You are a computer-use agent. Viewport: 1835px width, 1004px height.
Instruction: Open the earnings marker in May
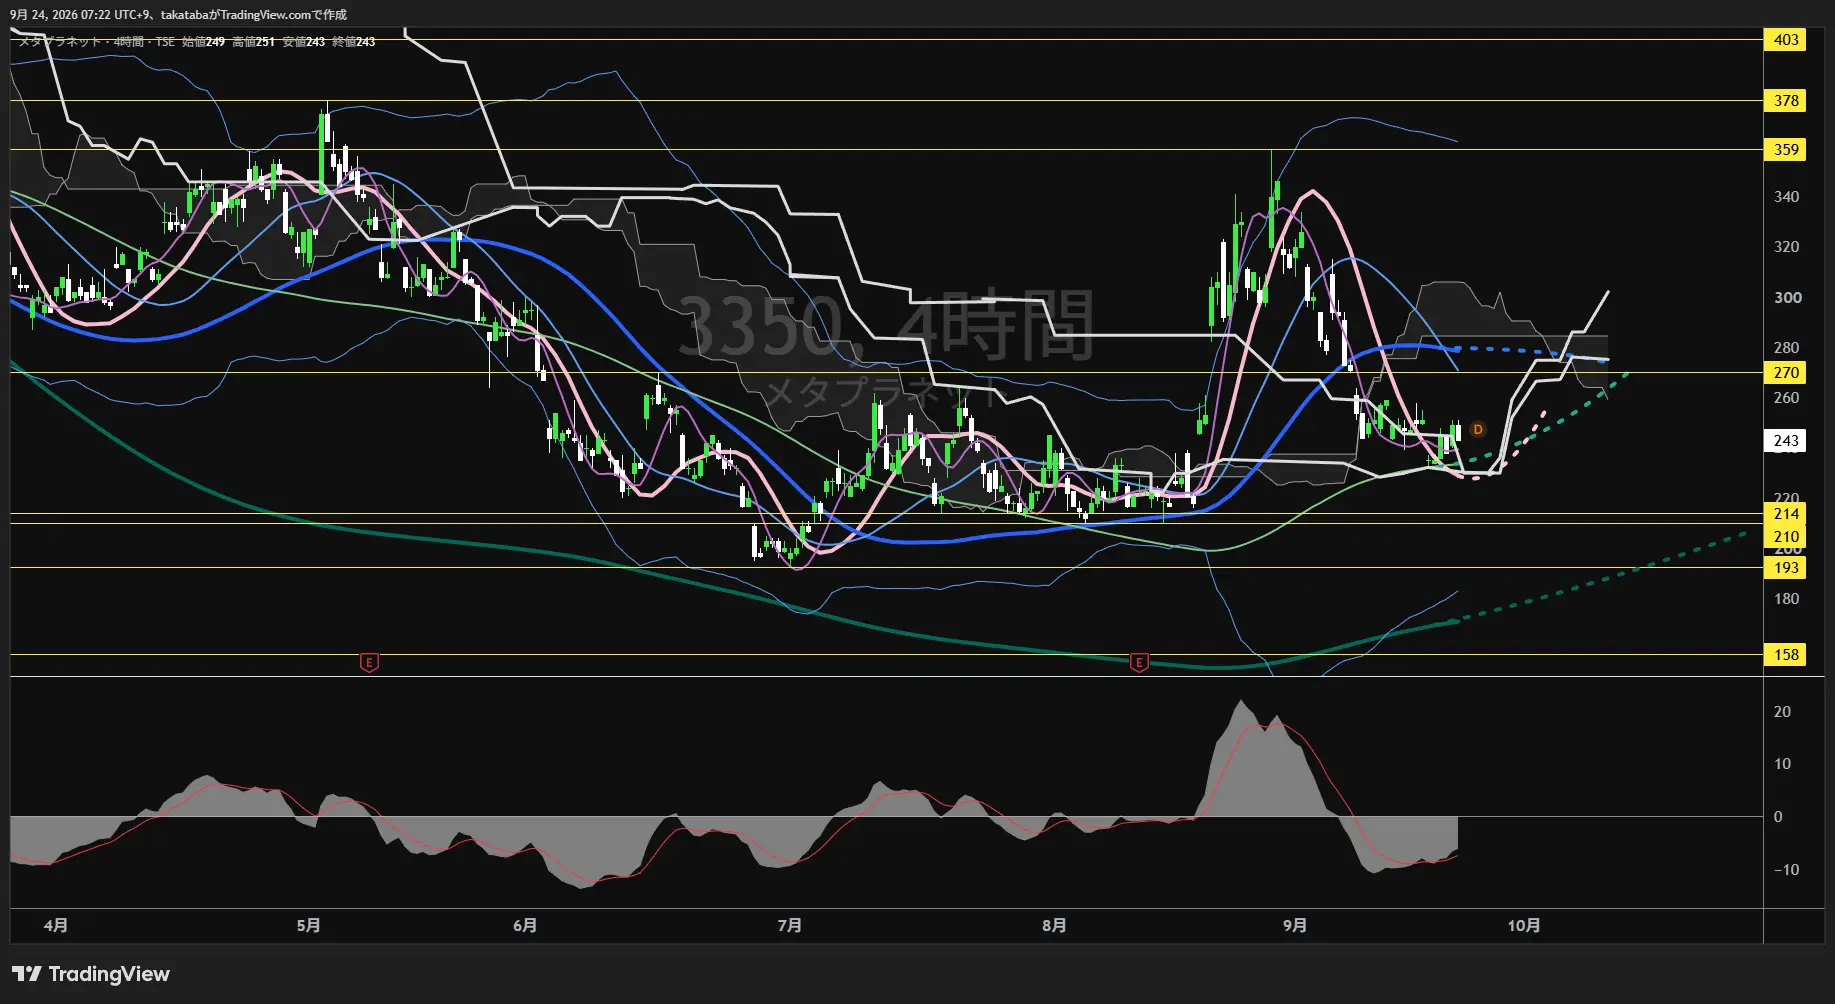pos(369,662)
